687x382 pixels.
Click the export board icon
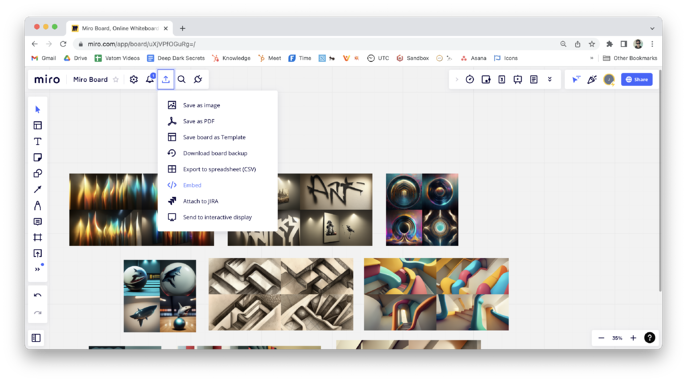pyautogui.click(x=166, y=79)
